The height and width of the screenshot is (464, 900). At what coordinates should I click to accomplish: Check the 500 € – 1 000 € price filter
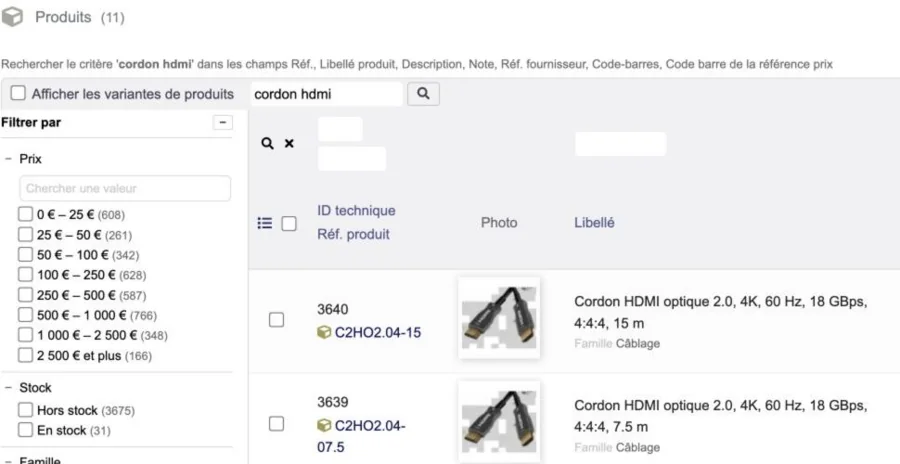point(25,315)
